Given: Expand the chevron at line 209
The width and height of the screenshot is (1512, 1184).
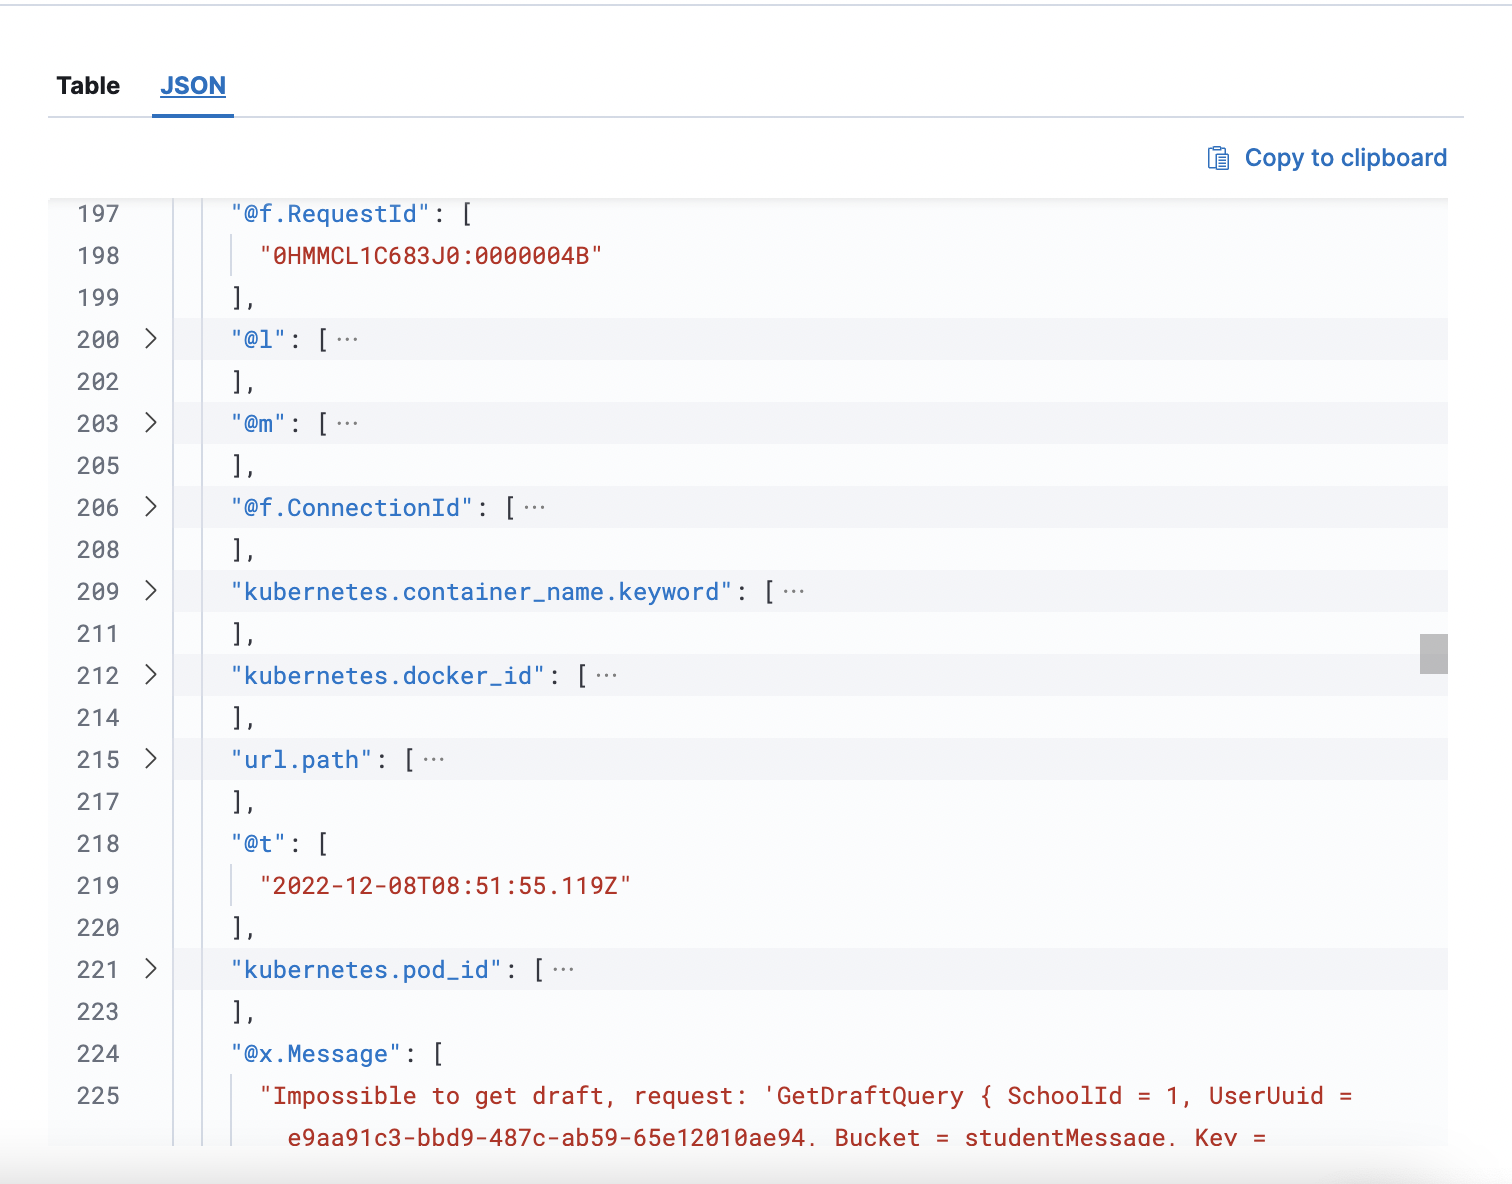Looking at the screenshot, I should 151,591.
